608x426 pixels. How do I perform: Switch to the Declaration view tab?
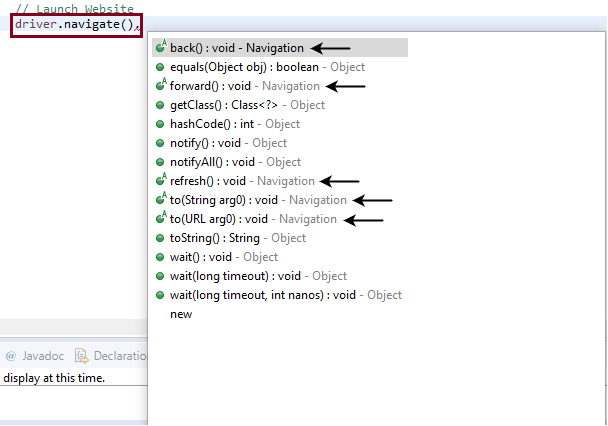point(111,356)
